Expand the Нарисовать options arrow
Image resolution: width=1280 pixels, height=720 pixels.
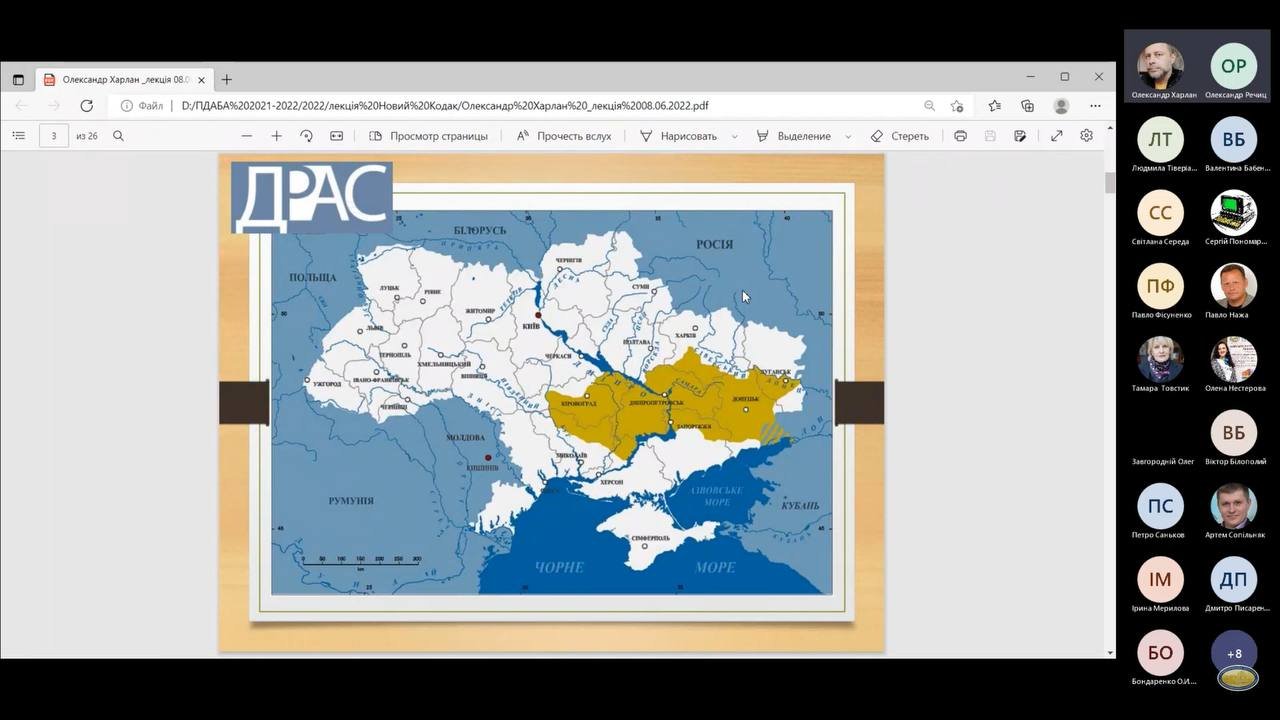(735, 136)
